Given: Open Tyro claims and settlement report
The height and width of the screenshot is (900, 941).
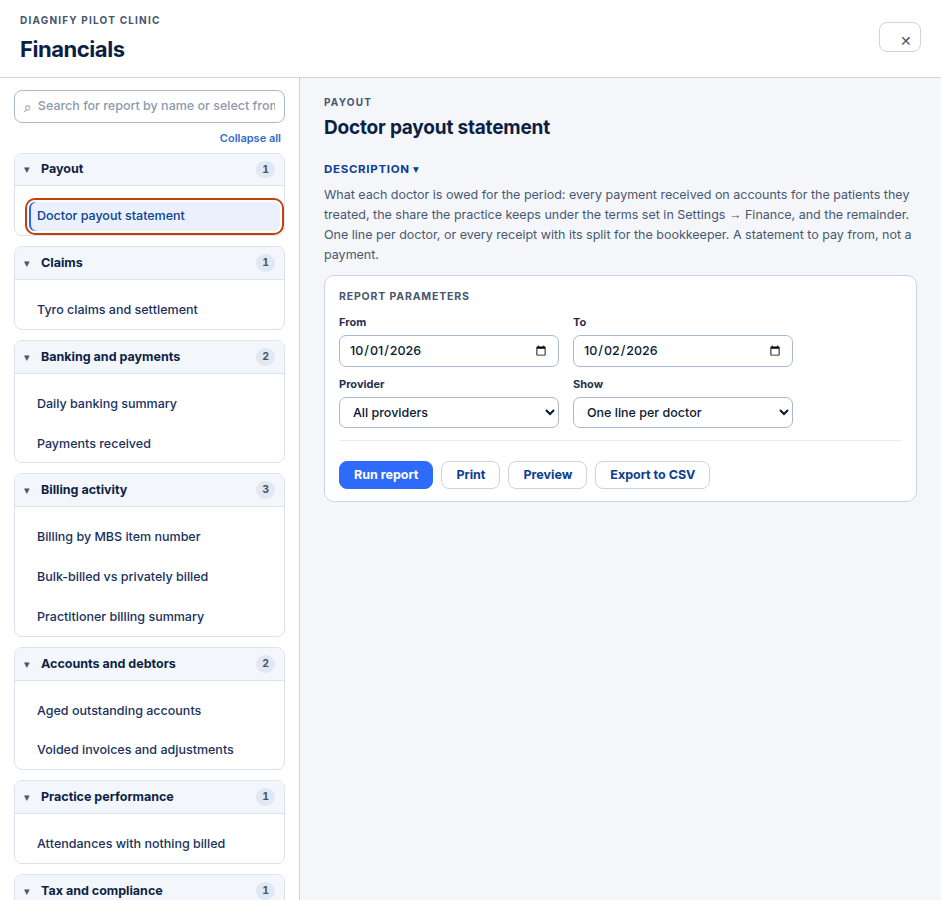Looking at the screenshot, I should [154, 310].
